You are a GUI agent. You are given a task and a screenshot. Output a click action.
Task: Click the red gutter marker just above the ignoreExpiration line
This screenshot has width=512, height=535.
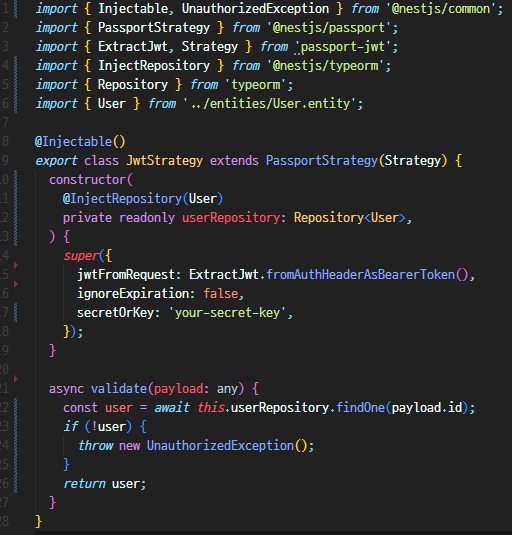click(16, 284)
